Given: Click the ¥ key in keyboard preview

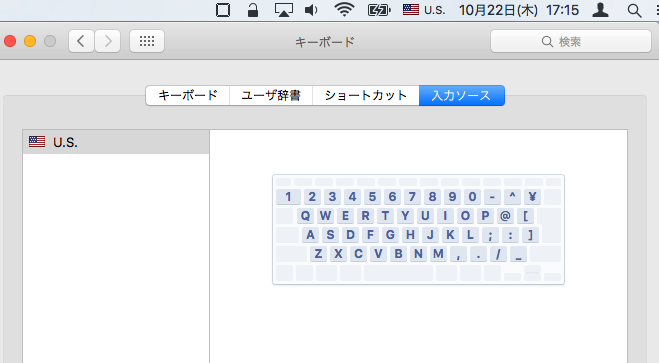Looking at the screenshot, I should [532, 197].
